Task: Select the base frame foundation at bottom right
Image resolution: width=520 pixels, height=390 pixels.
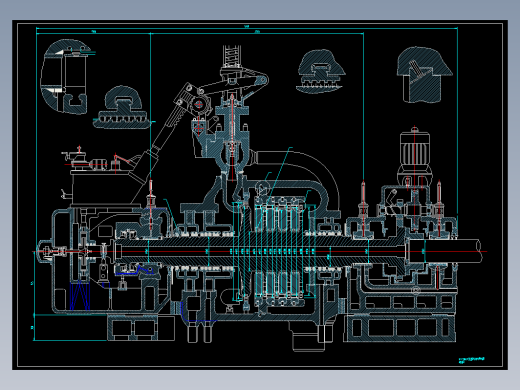Action: 400,327
